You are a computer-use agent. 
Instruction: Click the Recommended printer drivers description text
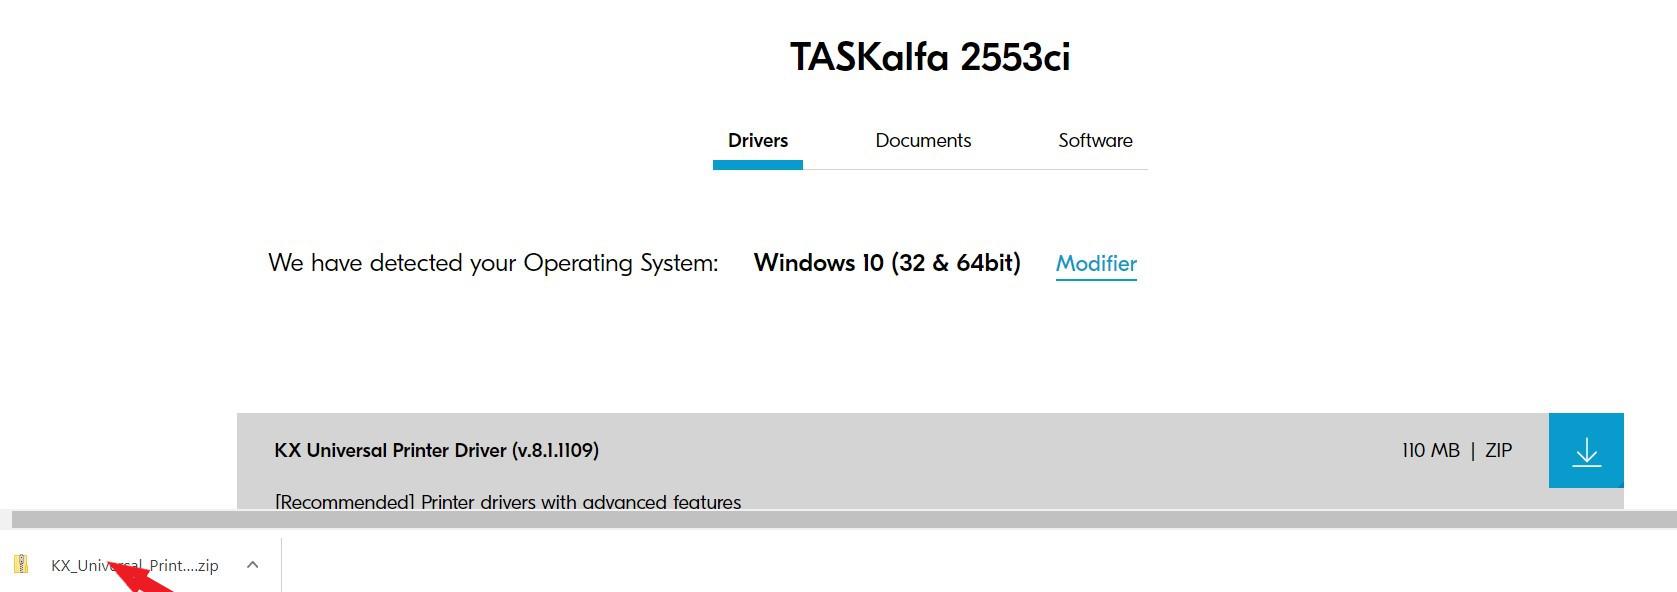(508, 502)
